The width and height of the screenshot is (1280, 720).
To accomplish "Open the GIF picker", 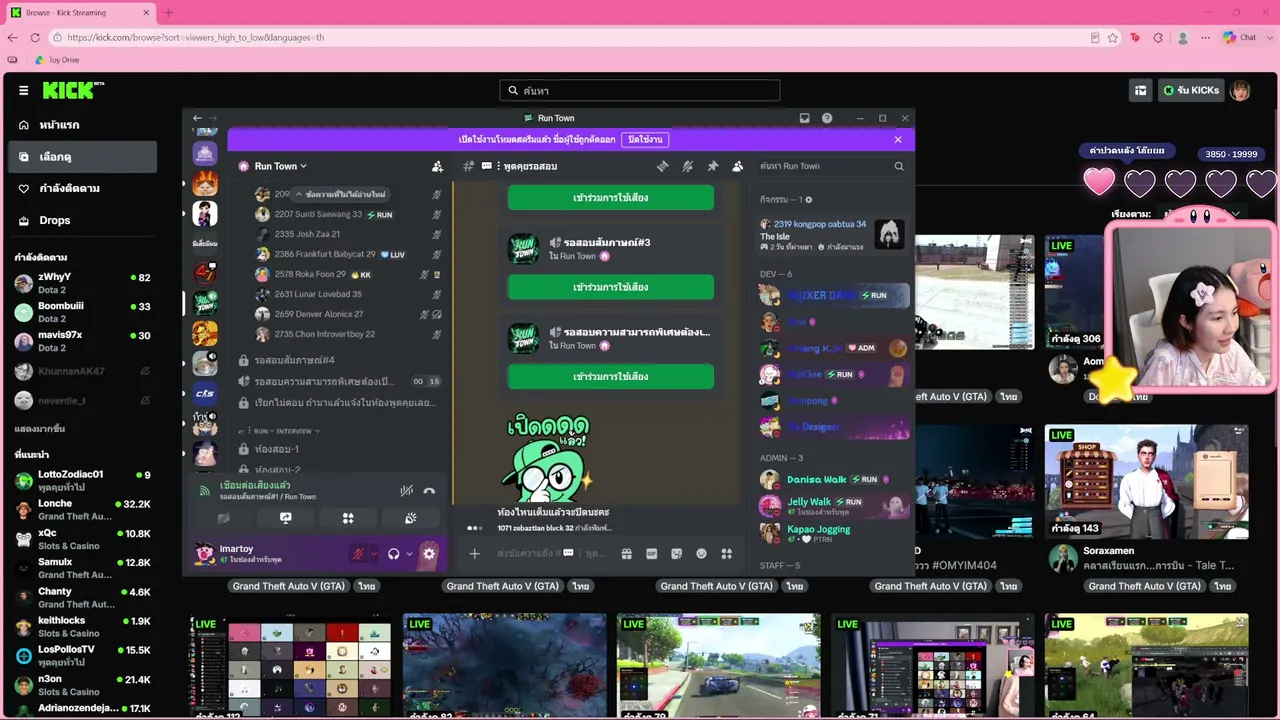I will (x=652, y=553).
